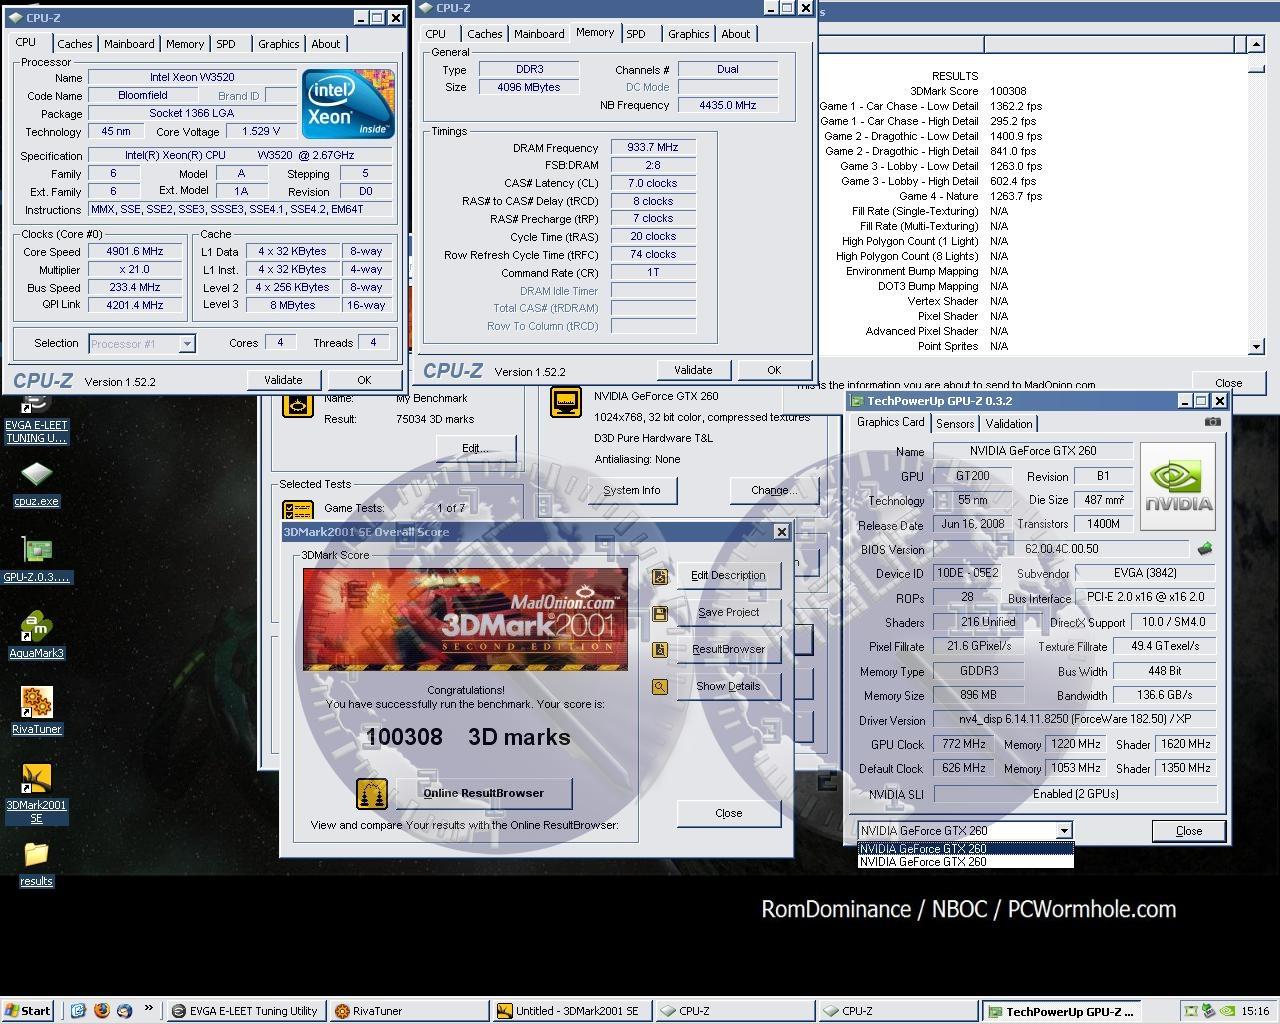
Task: Launch the cpuz.exe desktop icon
Action: tap(36, 483)
